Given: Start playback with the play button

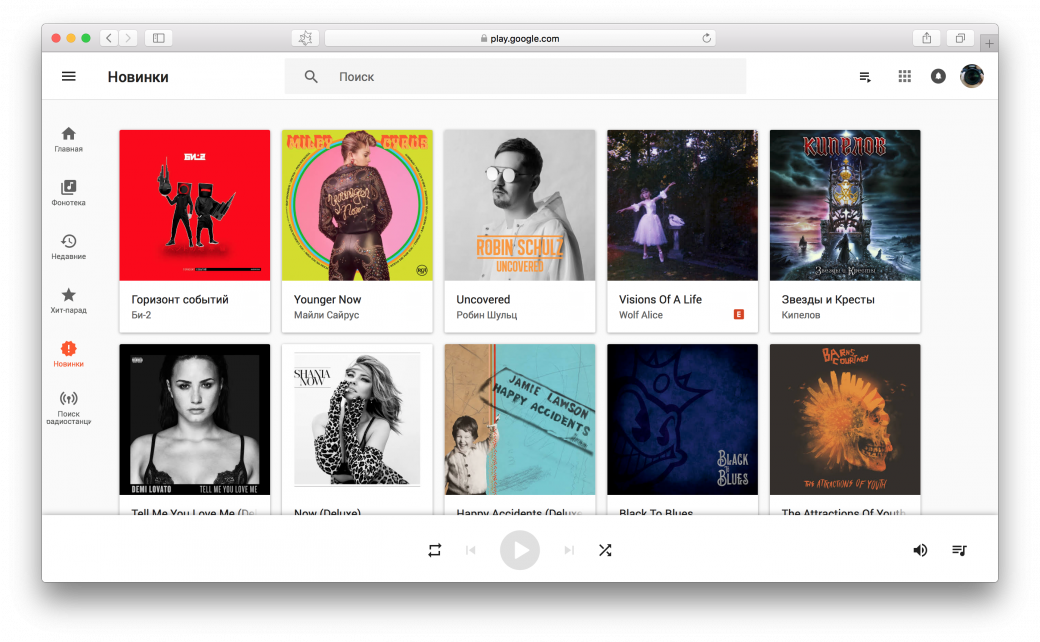Looking at the screenshot, I should click(x=519, y=550).
